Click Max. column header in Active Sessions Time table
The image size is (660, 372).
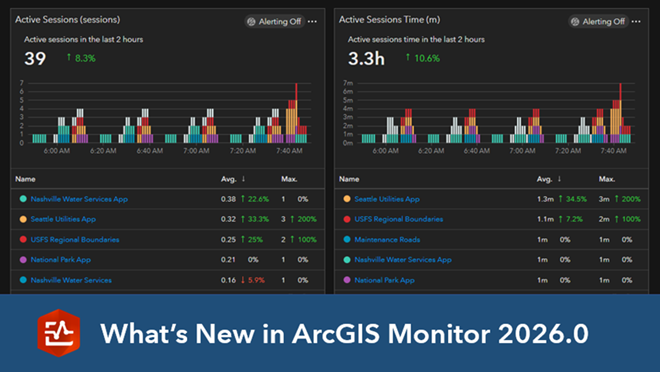pos(607,179)
